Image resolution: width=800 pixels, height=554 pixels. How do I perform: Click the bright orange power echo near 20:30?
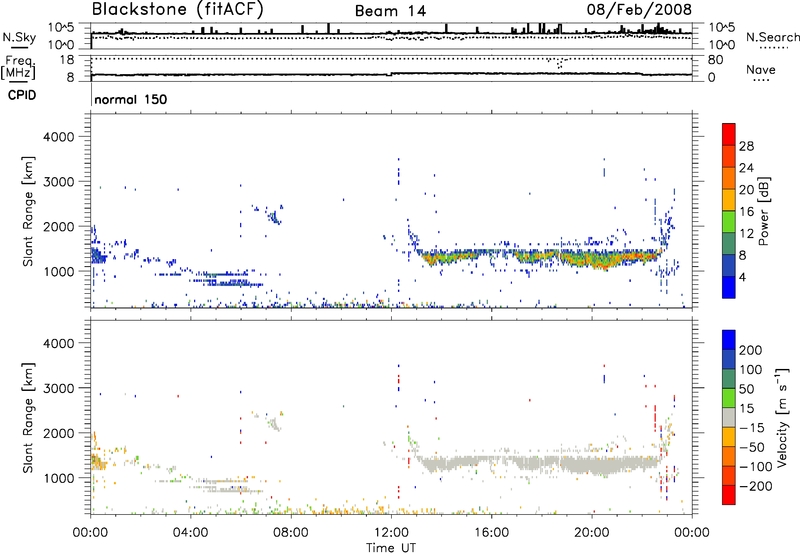click(604, 264)
